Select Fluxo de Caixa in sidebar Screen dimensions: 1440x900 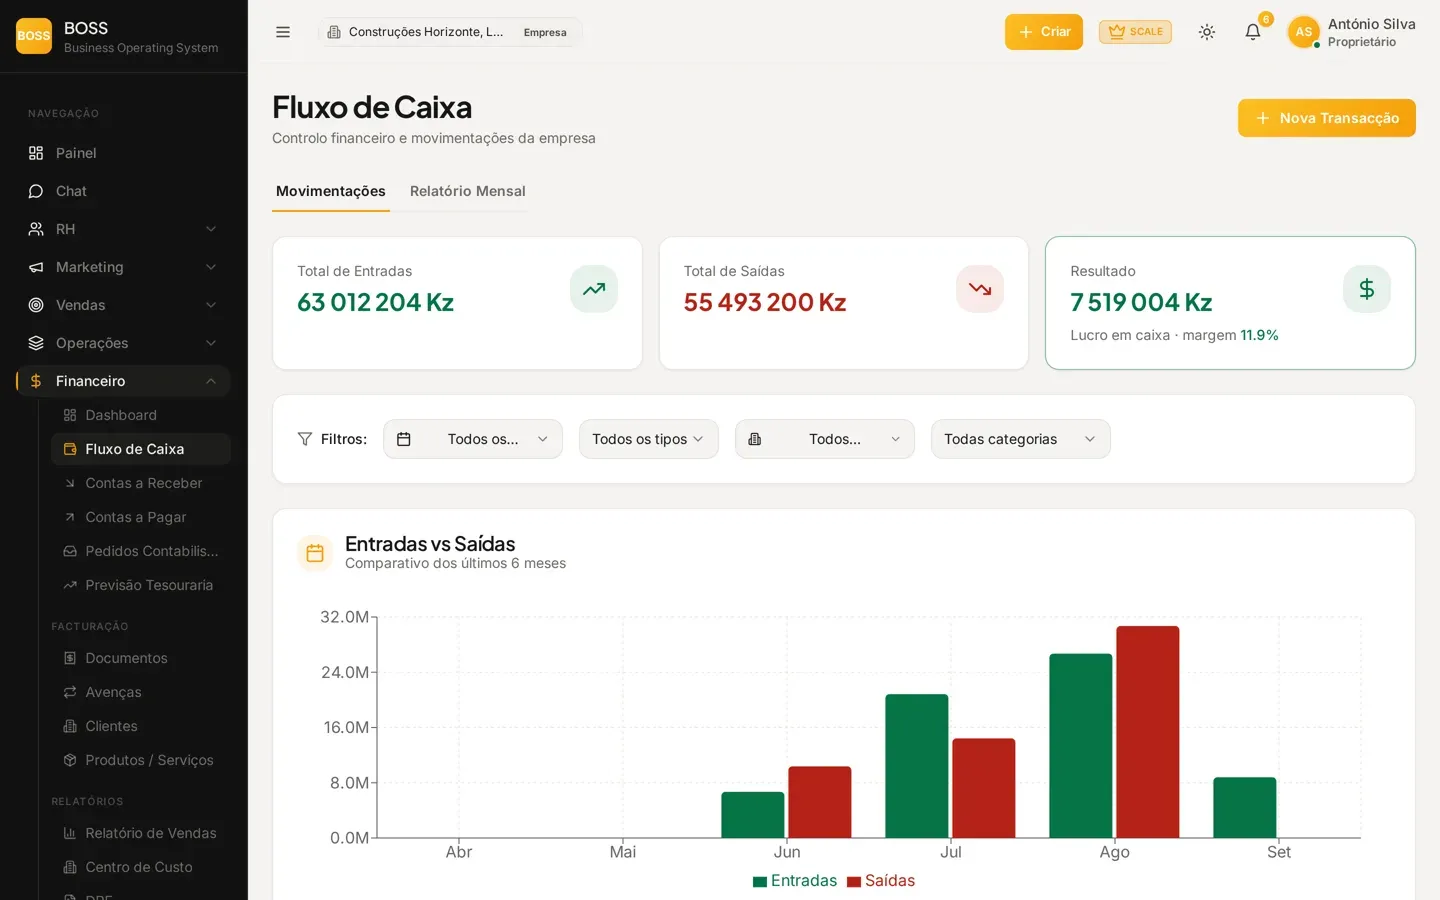click(141, 449)
